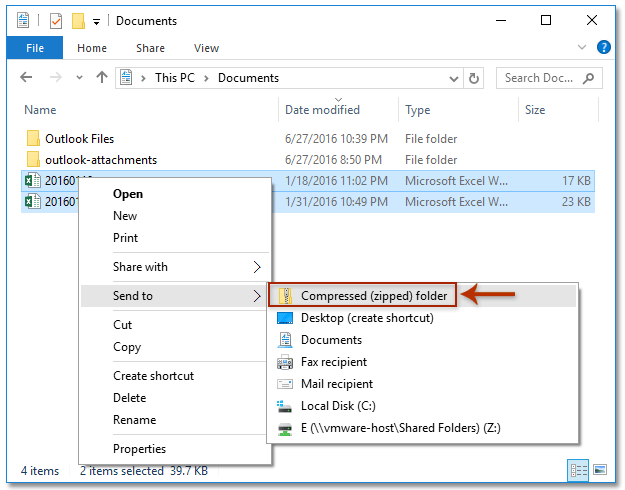Image resolution: width=625 pixels, height=490 pixels.
Task: Open the File tab
Action: [x=35, y=48]
